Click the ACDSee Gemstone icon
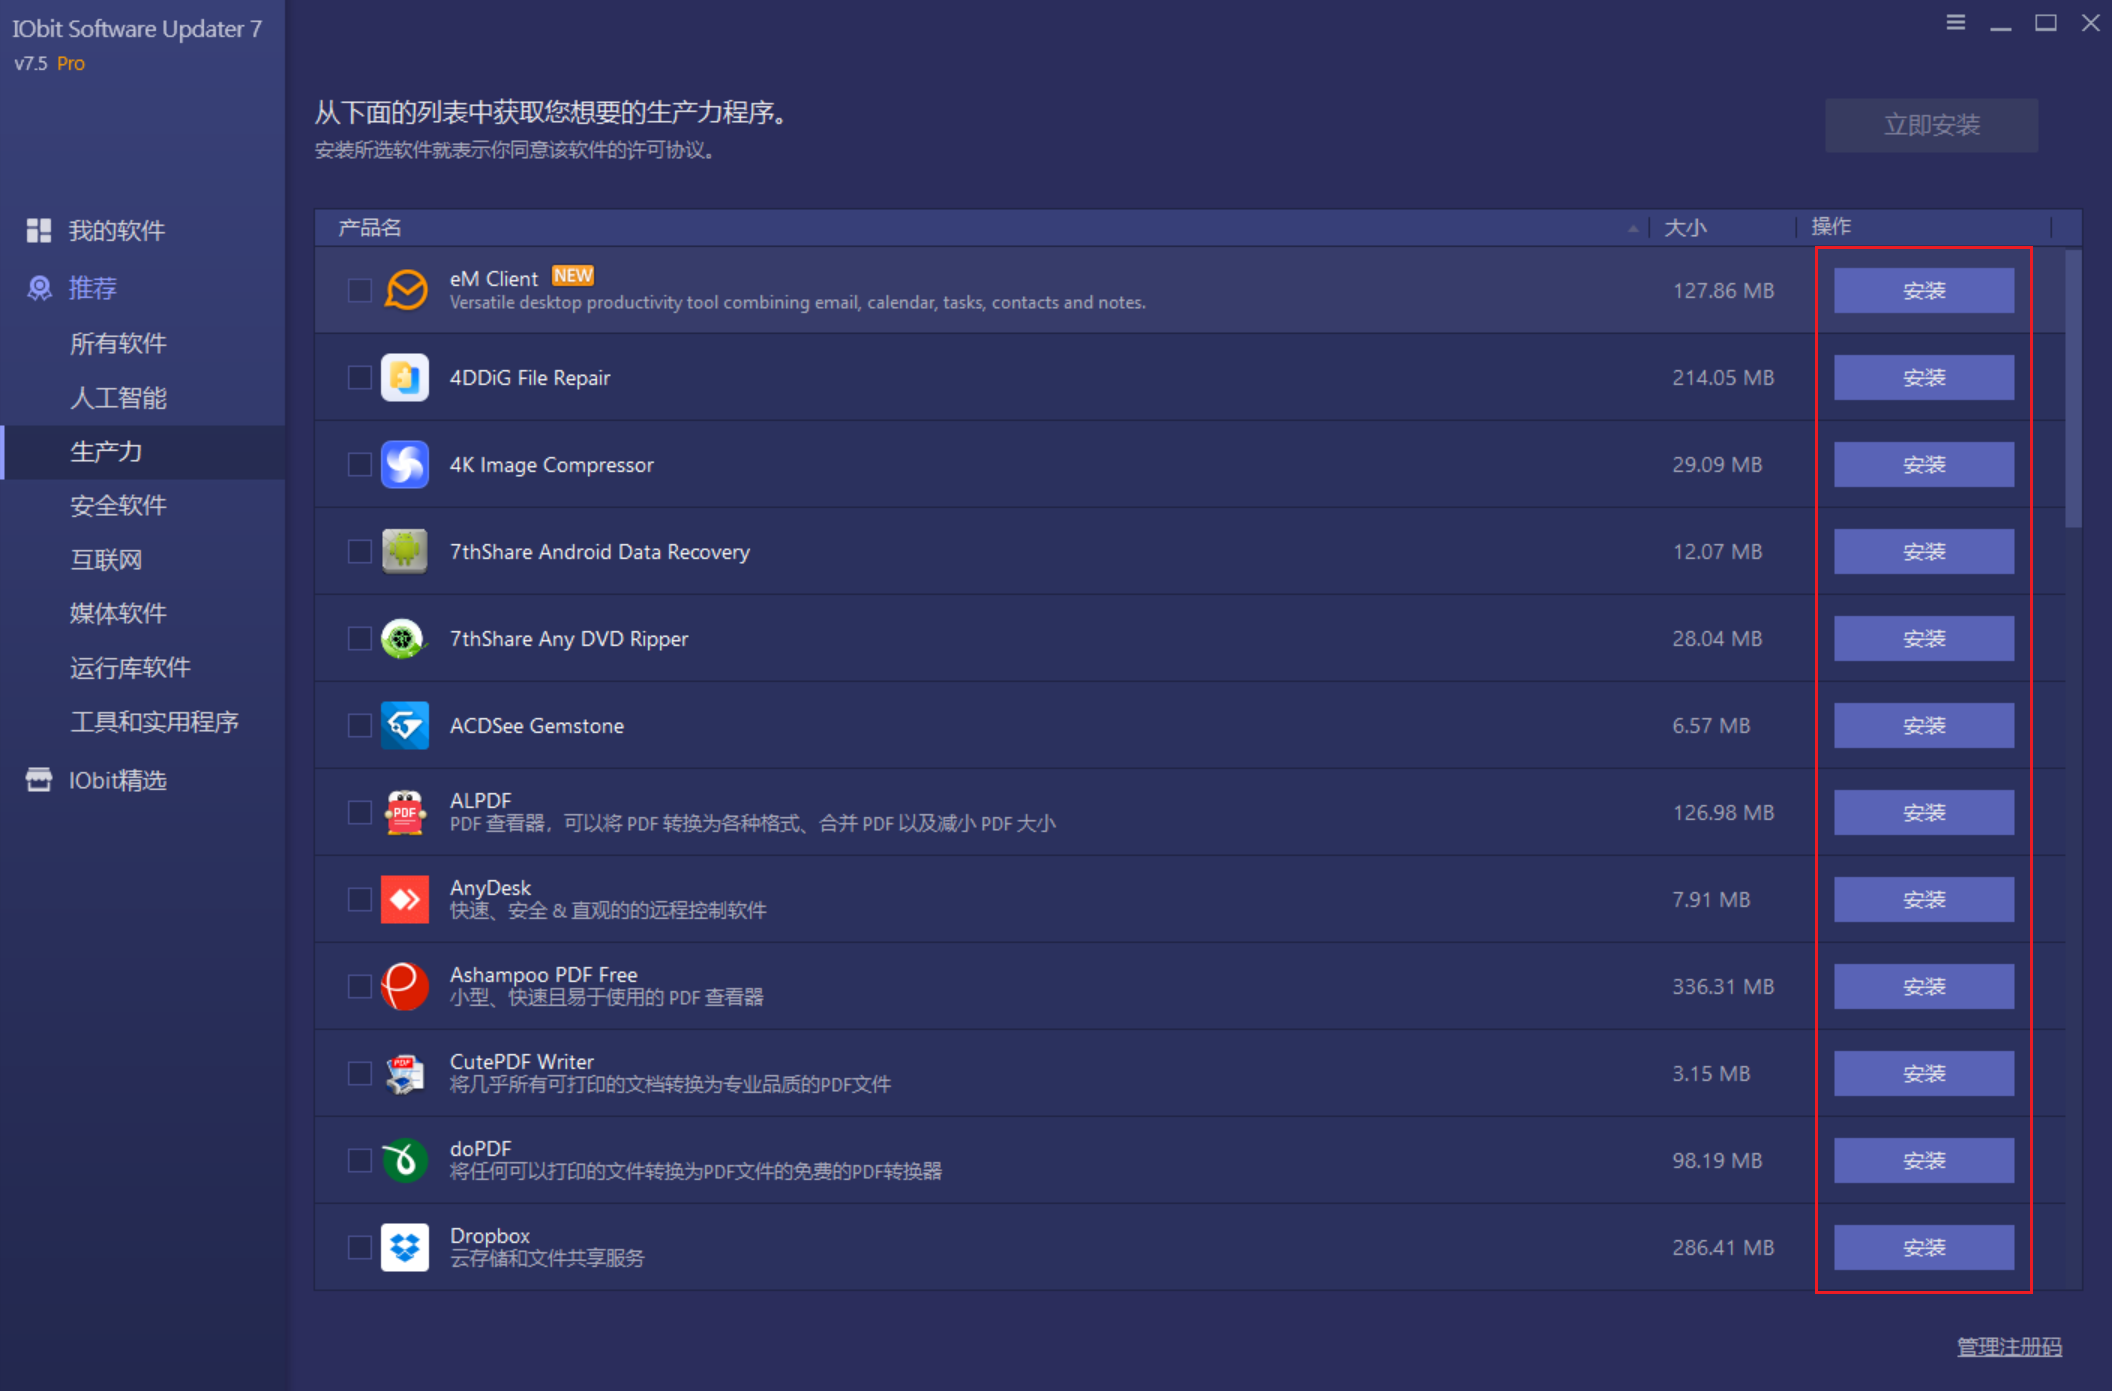This screenshot has height=1391, width=2112. [405, 725]
